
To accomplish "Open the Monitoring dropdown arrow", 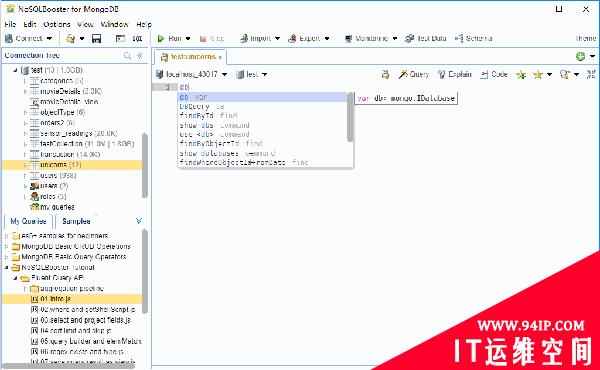I will point(395,39).
